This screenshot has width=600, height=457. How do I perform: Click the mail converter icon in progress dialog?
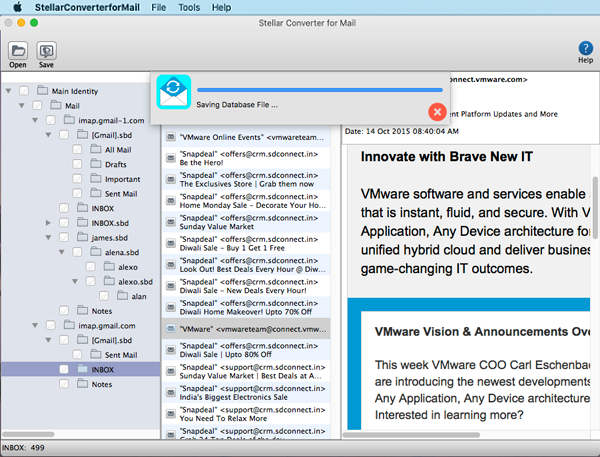point(174,92)
